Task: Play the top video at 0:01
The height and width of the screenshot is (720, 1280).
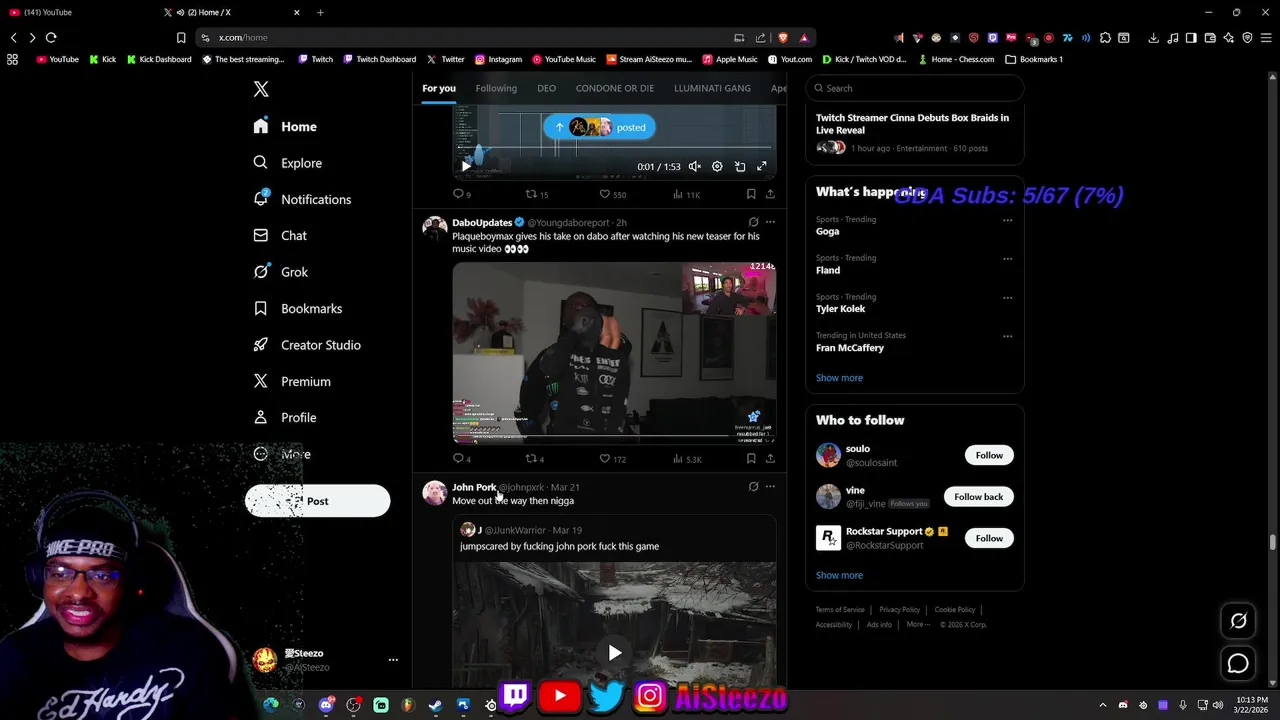Action: click(466, 167)
